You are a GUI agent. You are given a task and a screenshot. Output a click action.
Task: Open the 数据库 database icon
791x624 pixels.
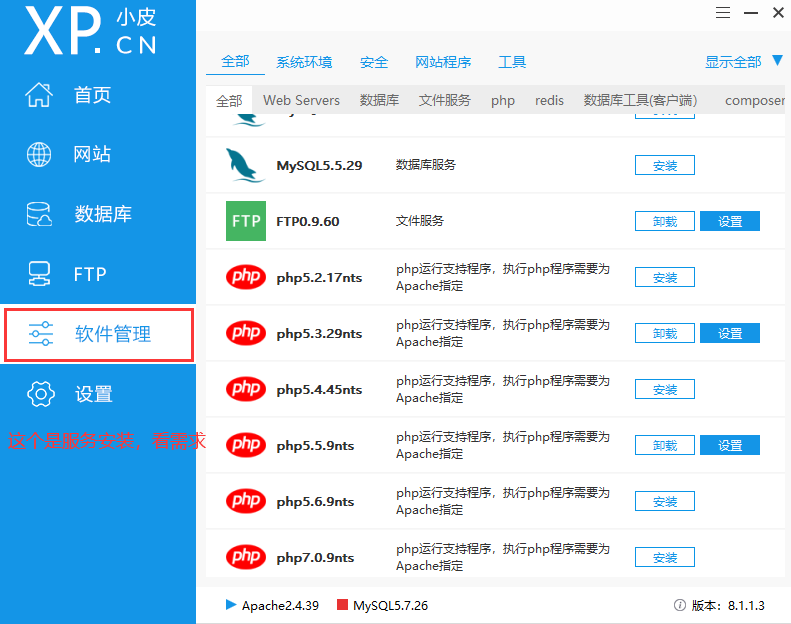click(x=39, y=214)
